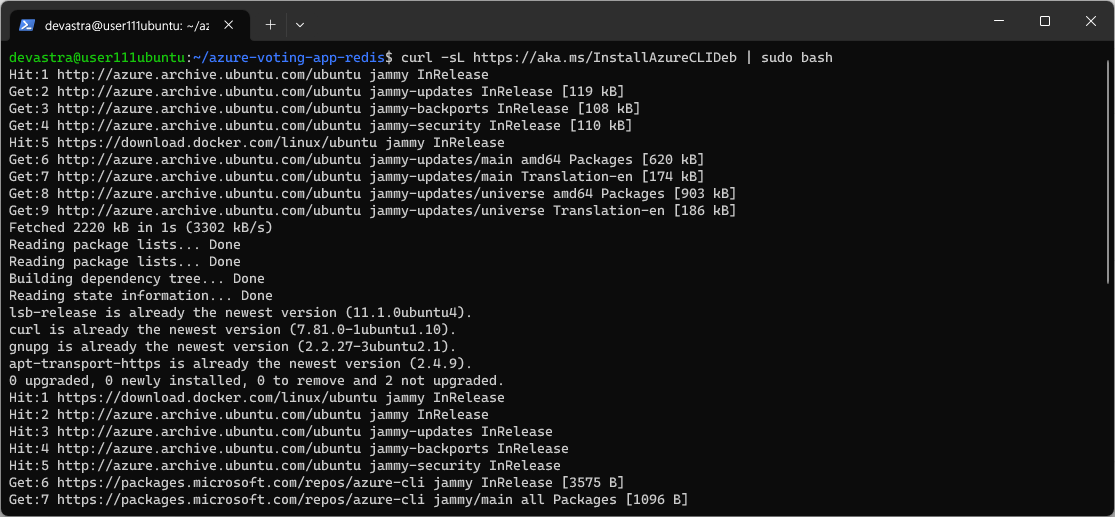Open the download.docker.com URL on the Hit:5 line
Image resolution: width=1115 pixels, height=517 pixels.
[215, 143]
